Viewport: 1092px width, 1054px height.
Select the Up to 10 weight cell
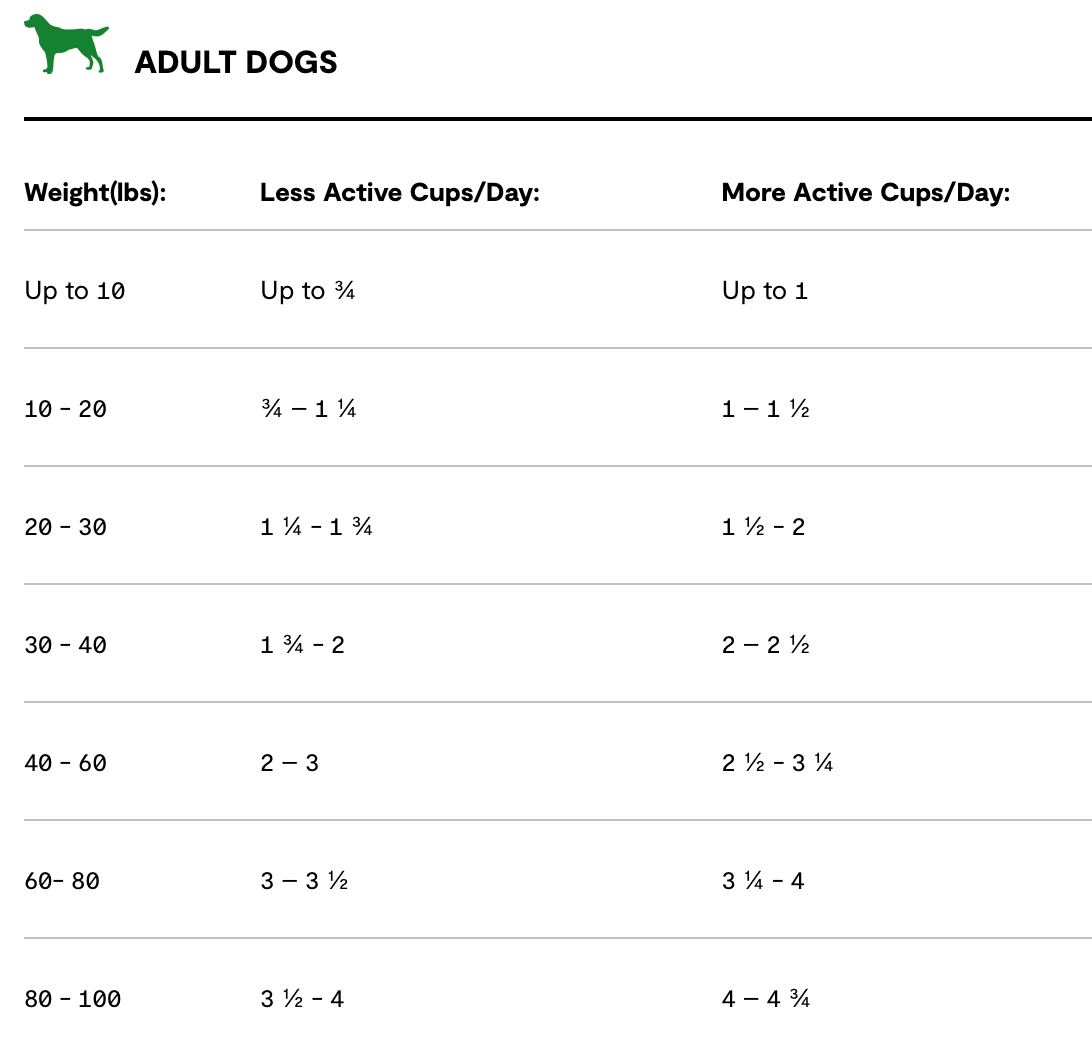point(75,291)
